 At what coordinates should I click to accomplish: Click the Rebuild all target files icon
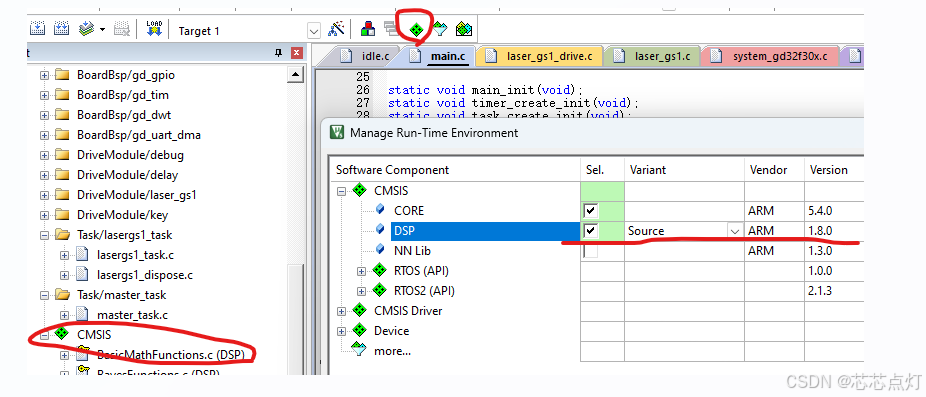coord(61,28)
